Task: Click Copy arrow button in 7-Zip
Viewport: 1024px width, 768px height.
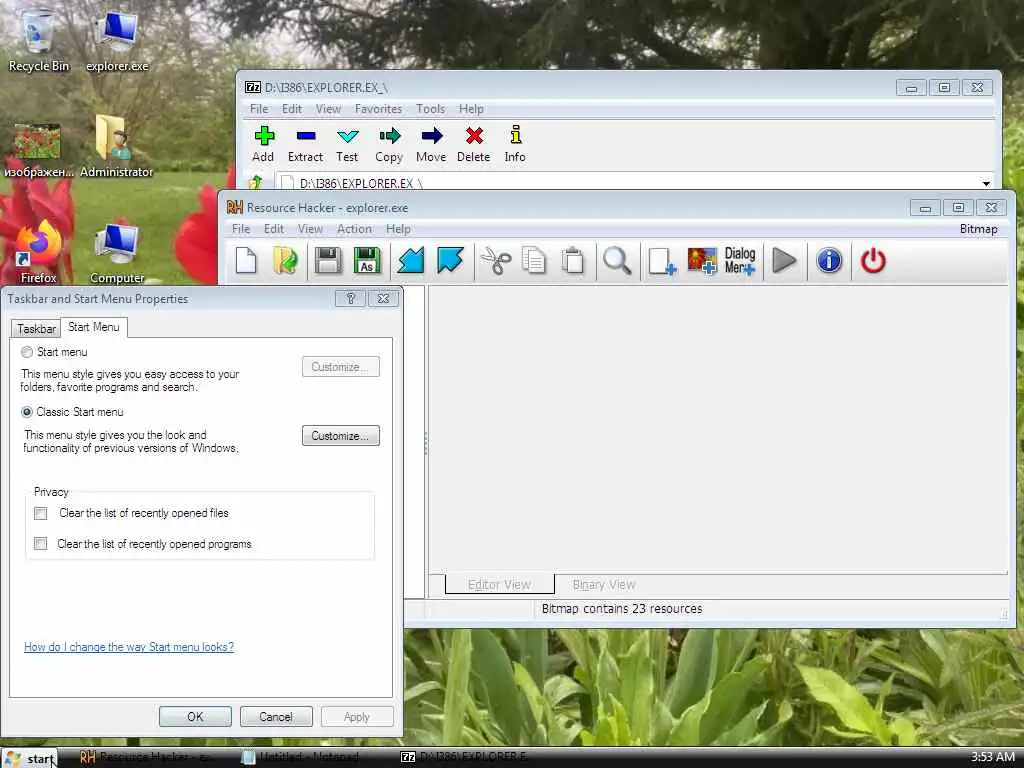Action: tap(389, 144)
